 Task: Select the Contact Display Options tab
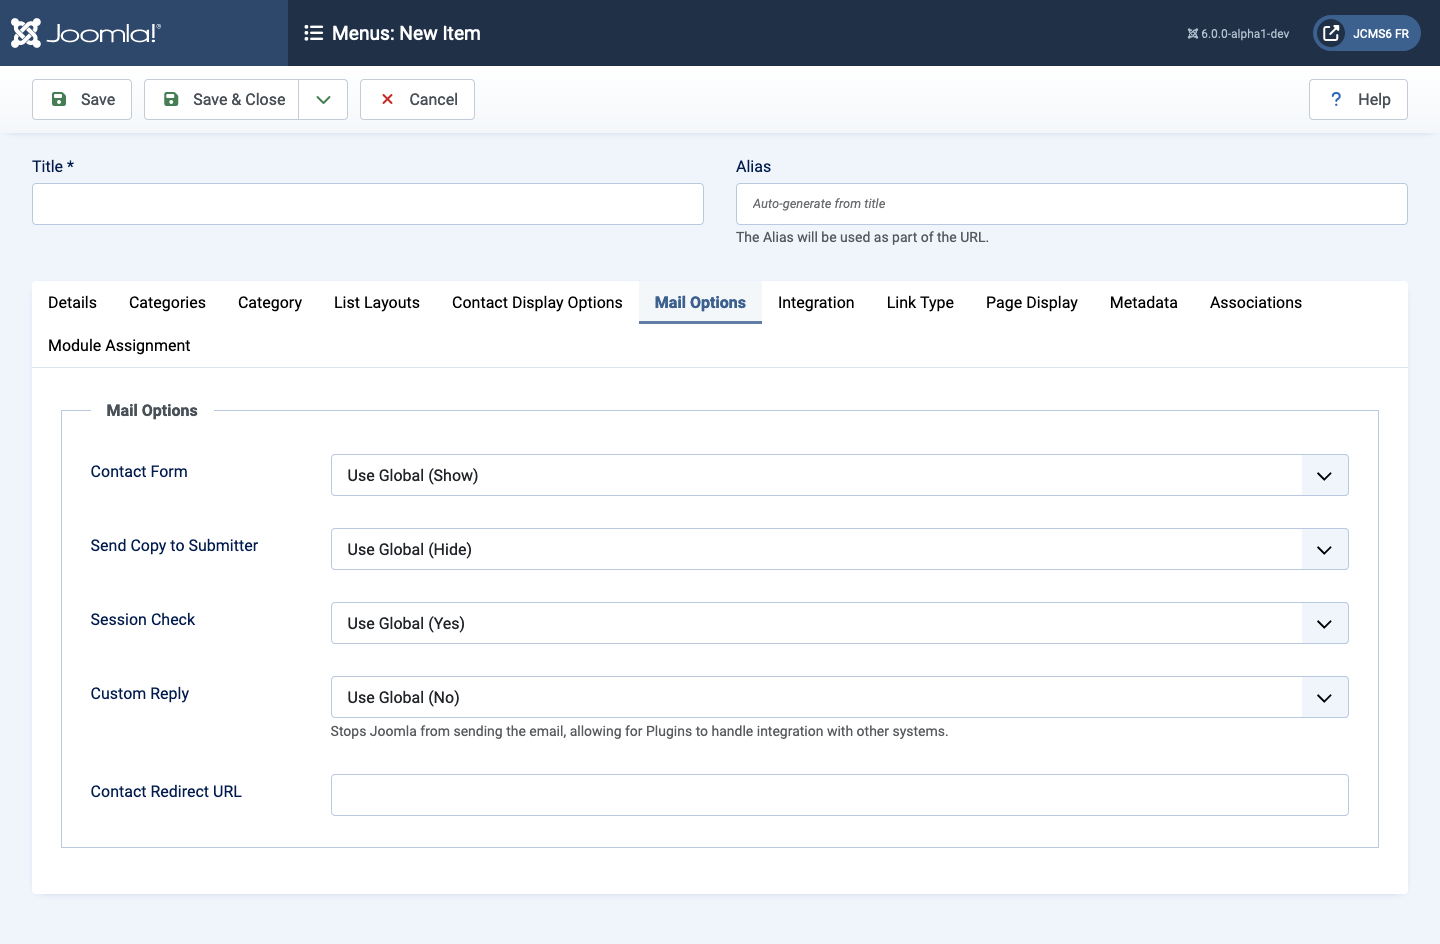(x=537, y=302)
